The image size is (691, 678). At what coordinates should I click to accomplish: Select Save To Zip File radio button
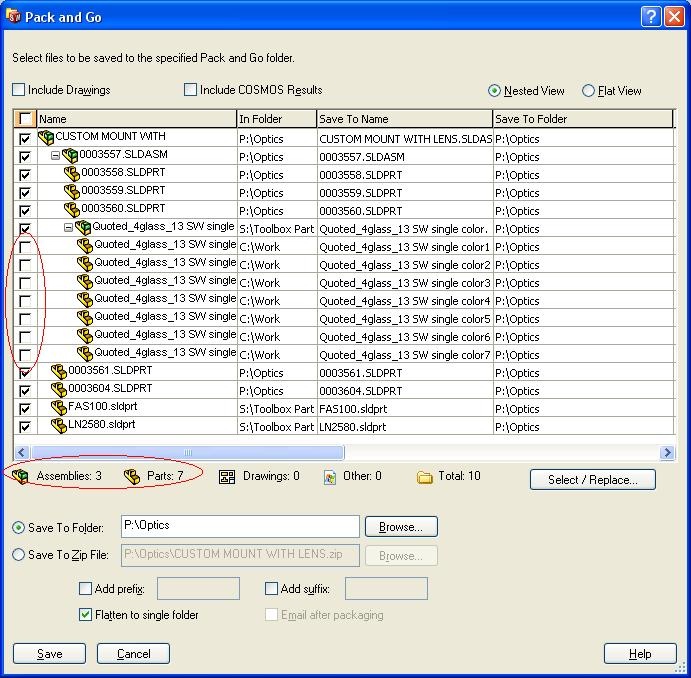tap(19, 554)
